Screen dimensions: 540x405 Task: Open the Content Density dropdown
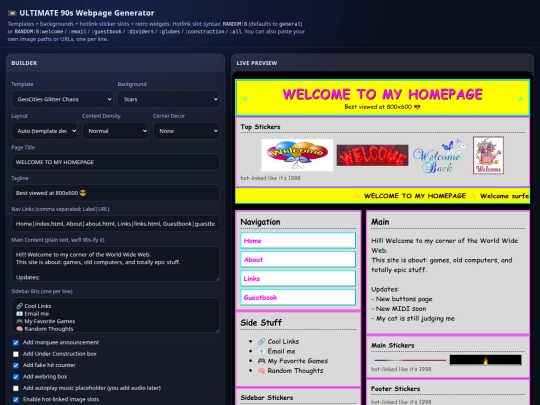115,131
